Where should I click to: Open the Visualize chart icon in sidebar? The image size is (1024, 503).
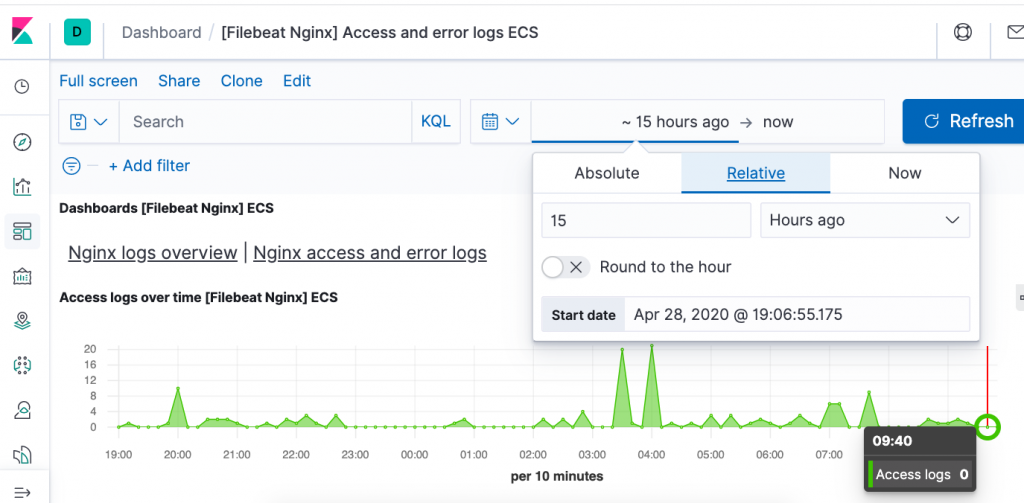tap(22, 187)
